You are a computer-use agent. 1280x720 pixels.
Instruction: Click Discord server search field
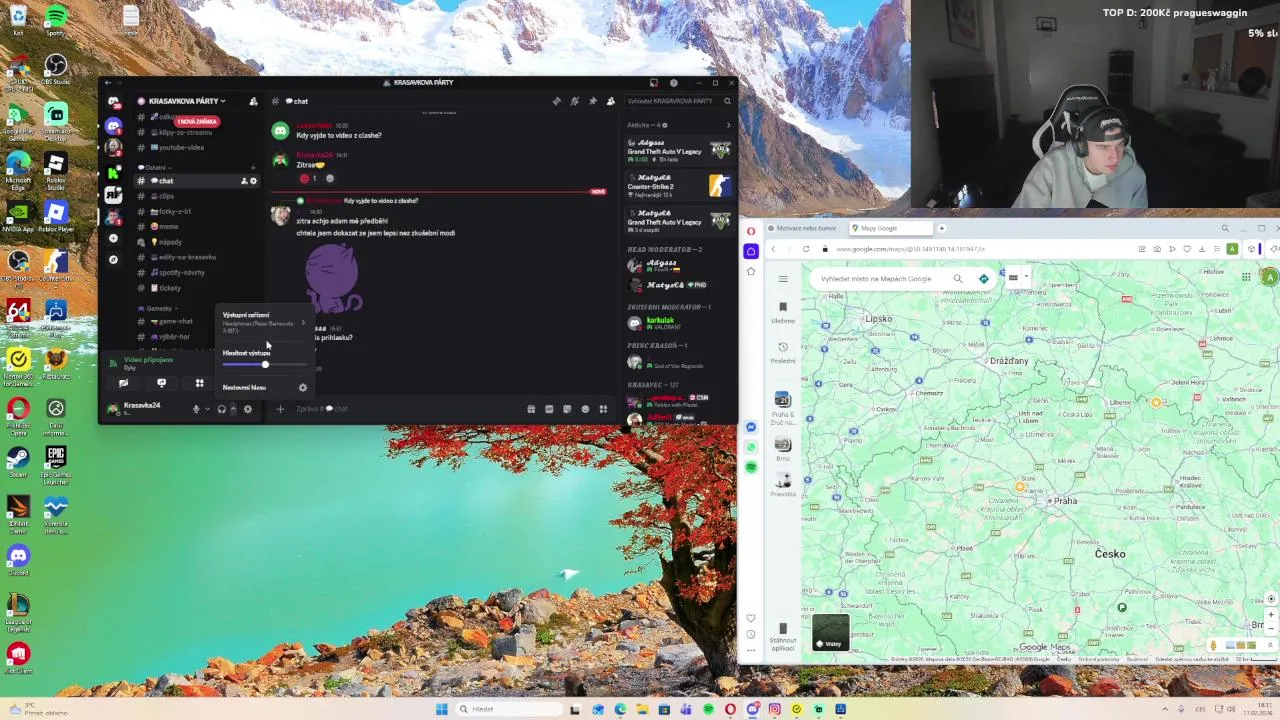(x=679, y=101)
